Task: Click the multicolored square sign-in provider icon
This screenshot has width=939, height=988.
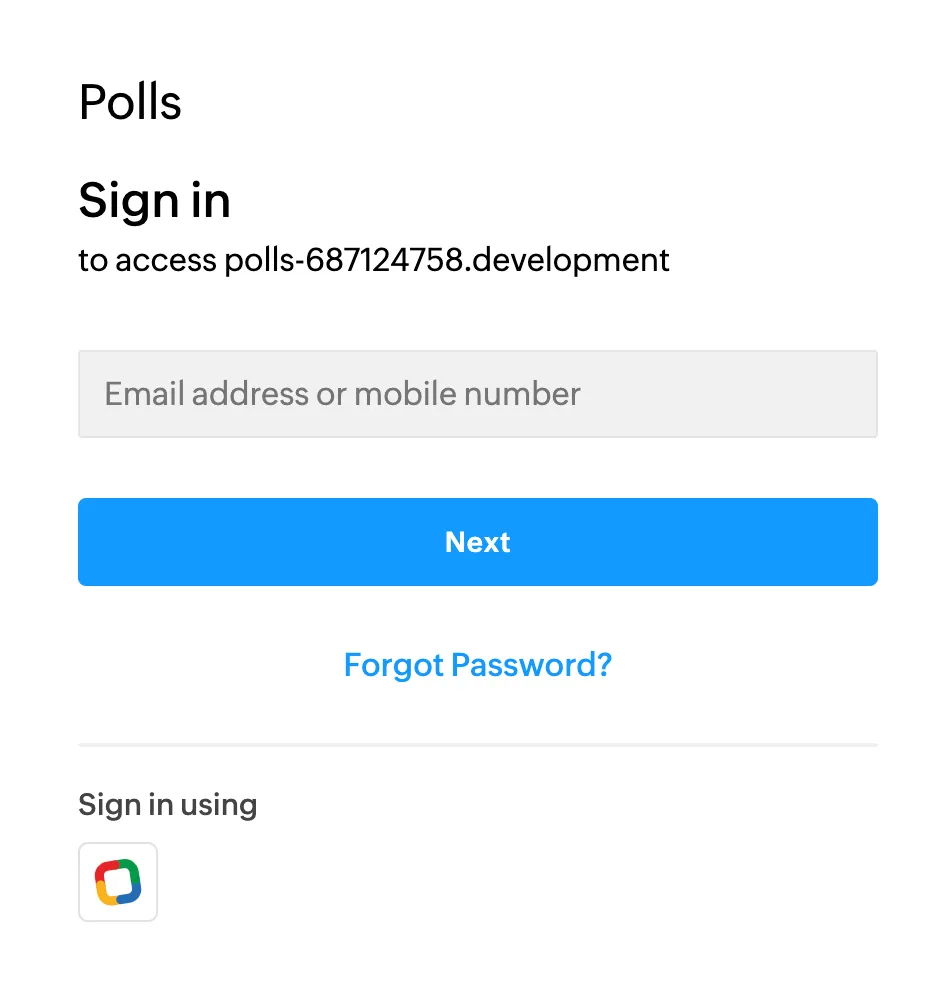Action: tap(118, 882)
